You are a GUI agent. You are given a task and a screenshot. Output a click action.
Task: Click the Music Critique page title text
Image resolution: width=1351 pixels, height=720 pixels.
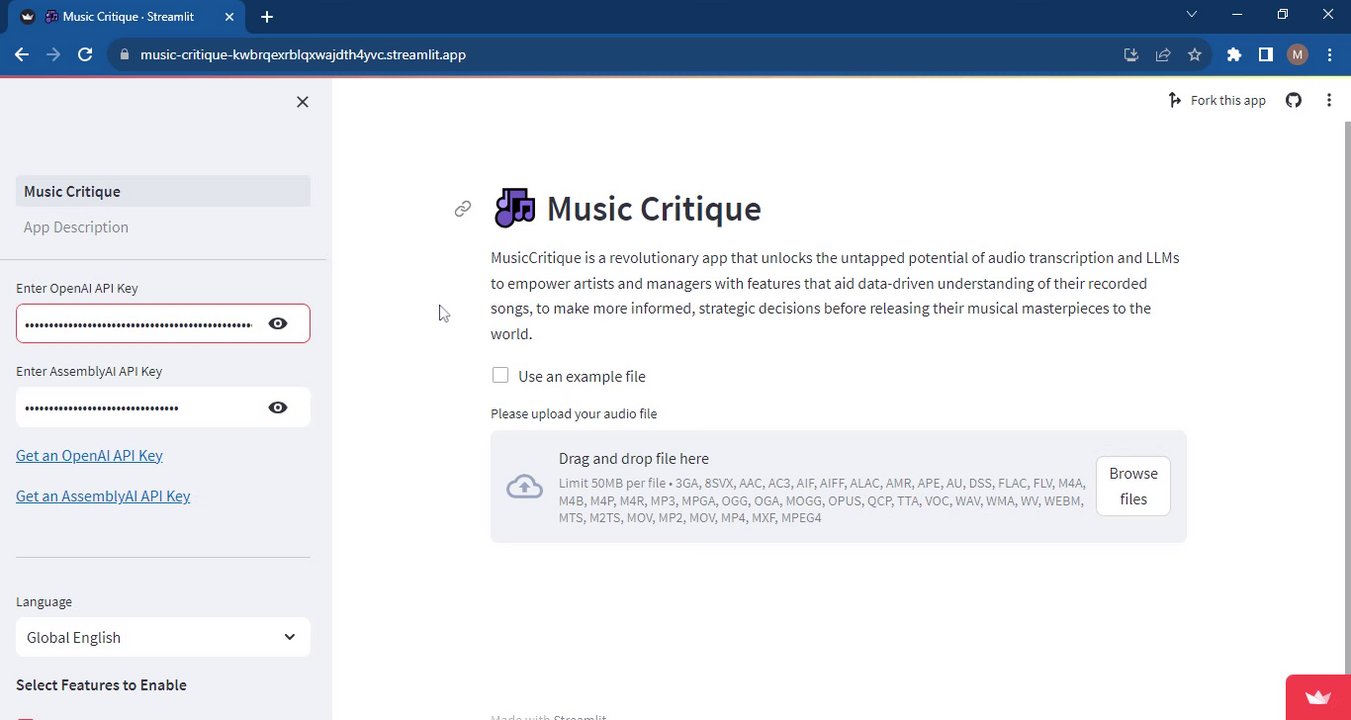click(x=654, y=209)
